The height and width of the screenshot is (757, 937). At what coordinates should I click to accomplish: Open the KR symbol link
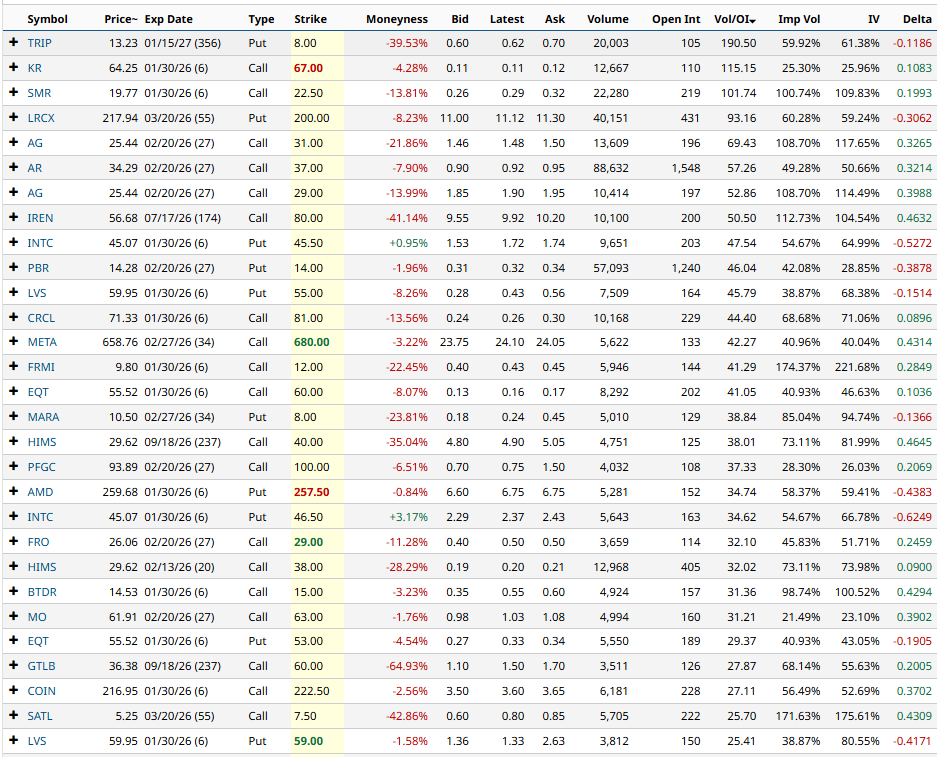(35, 68)
